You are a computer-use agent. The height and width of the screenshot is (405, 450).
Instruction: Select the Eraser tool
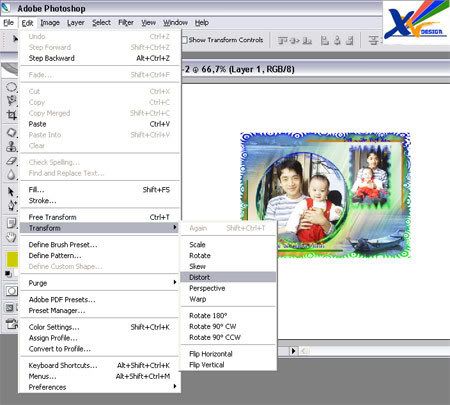(11, 161)
